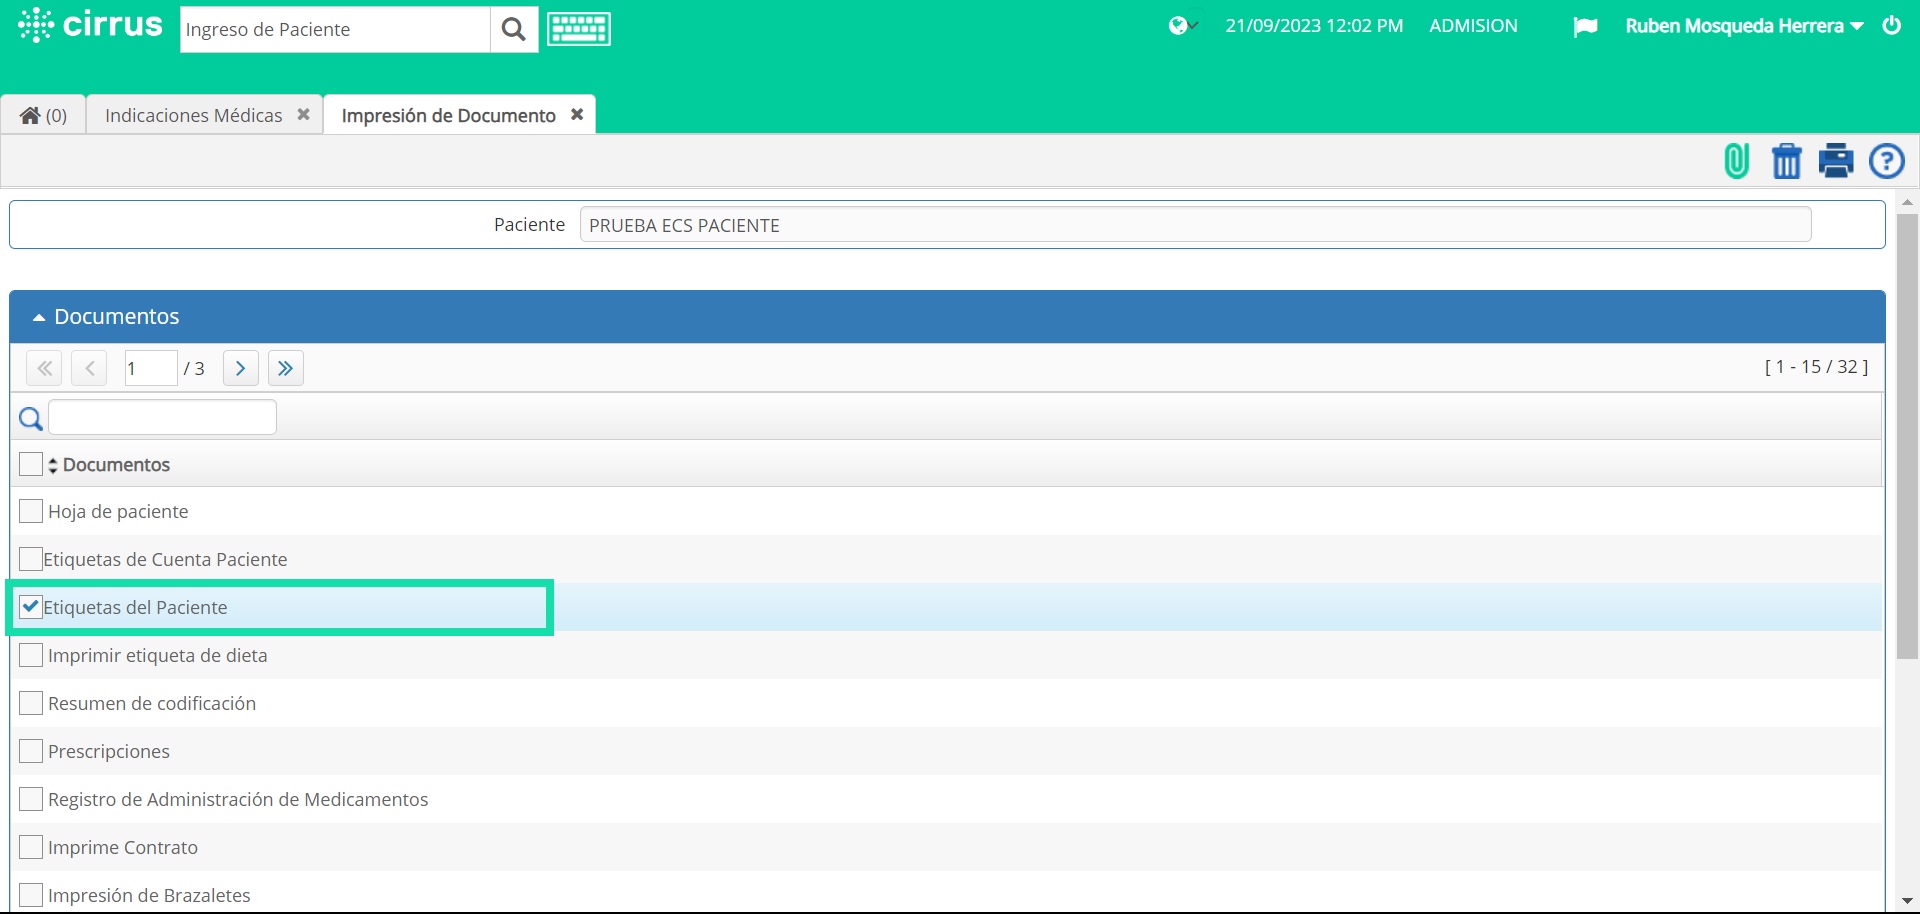Check Imprimir etiqueta de dieta
The image size is (1920, 914).
[31, 655]
